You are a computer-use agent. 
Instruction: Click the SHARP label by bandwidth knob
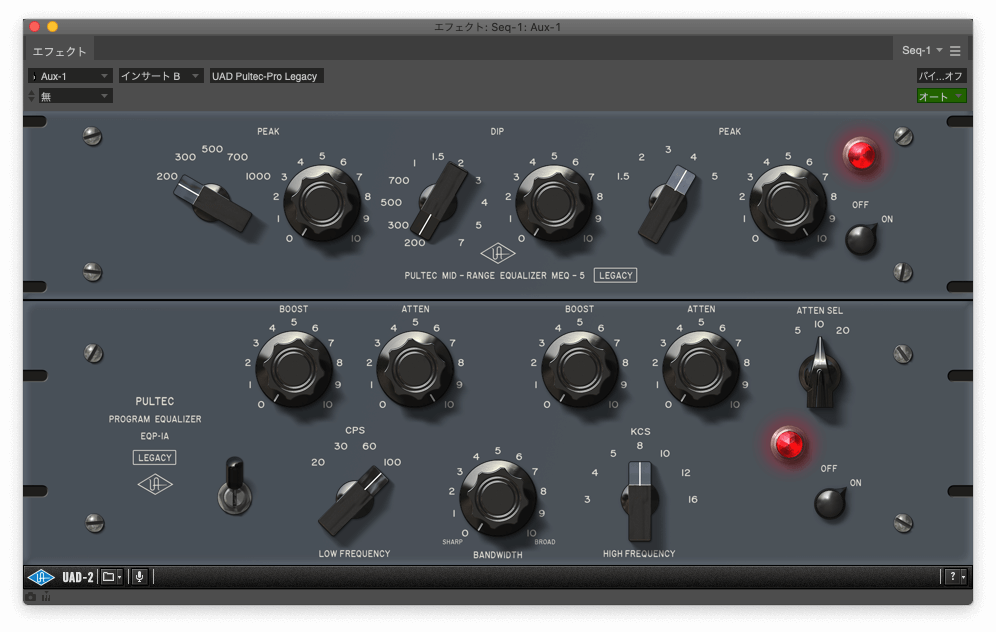click(x=452, y=542)
